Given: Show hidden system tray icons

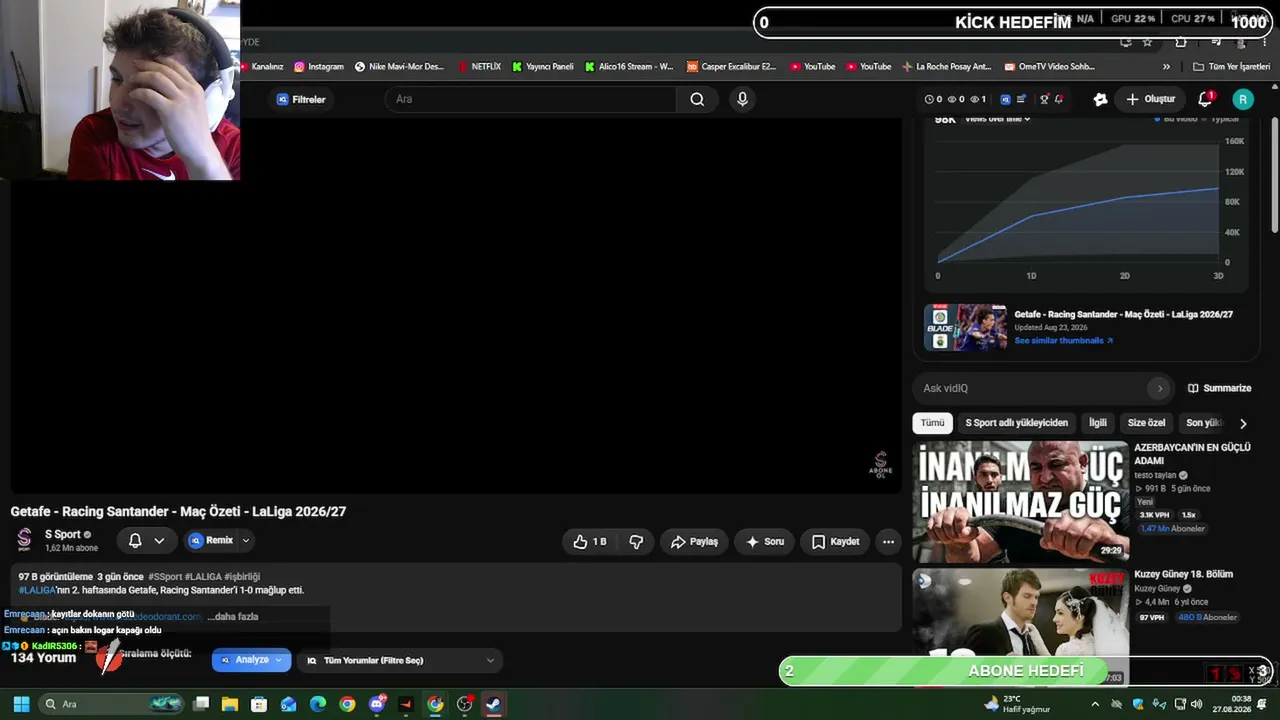Looking at the screenshot, I should coord(1095,704).
